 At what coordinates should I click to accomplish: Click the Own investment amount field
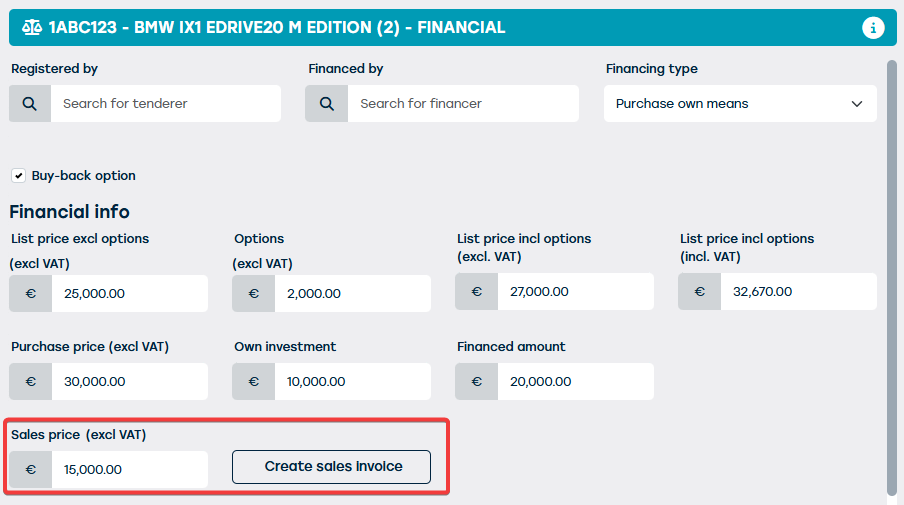tap(351, 382)
